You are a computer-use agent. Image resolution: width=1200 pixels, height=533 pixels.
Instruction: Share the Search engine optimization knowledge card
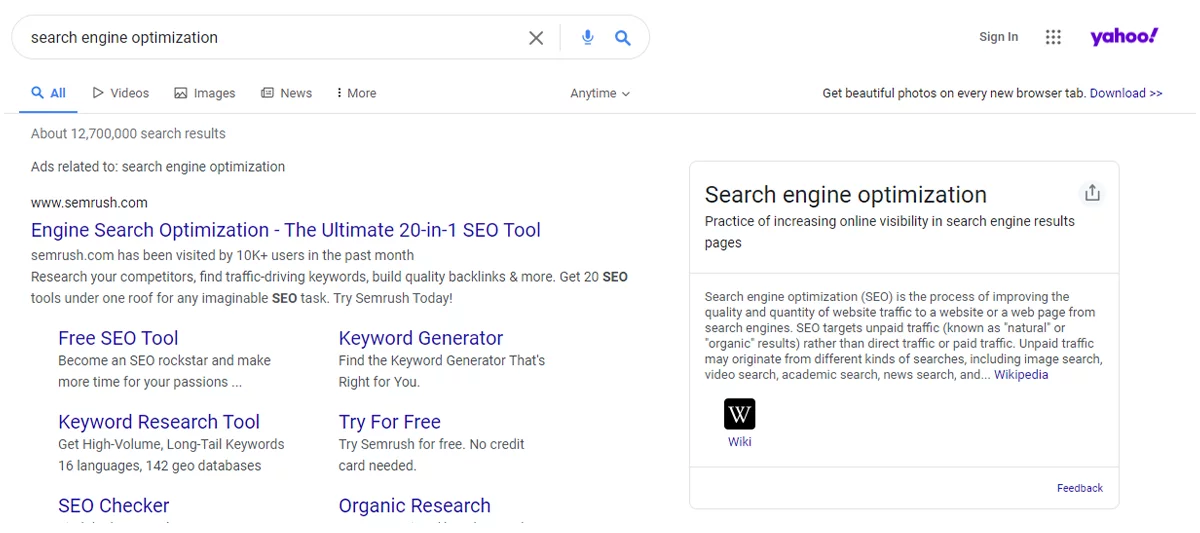[1092, 193]
